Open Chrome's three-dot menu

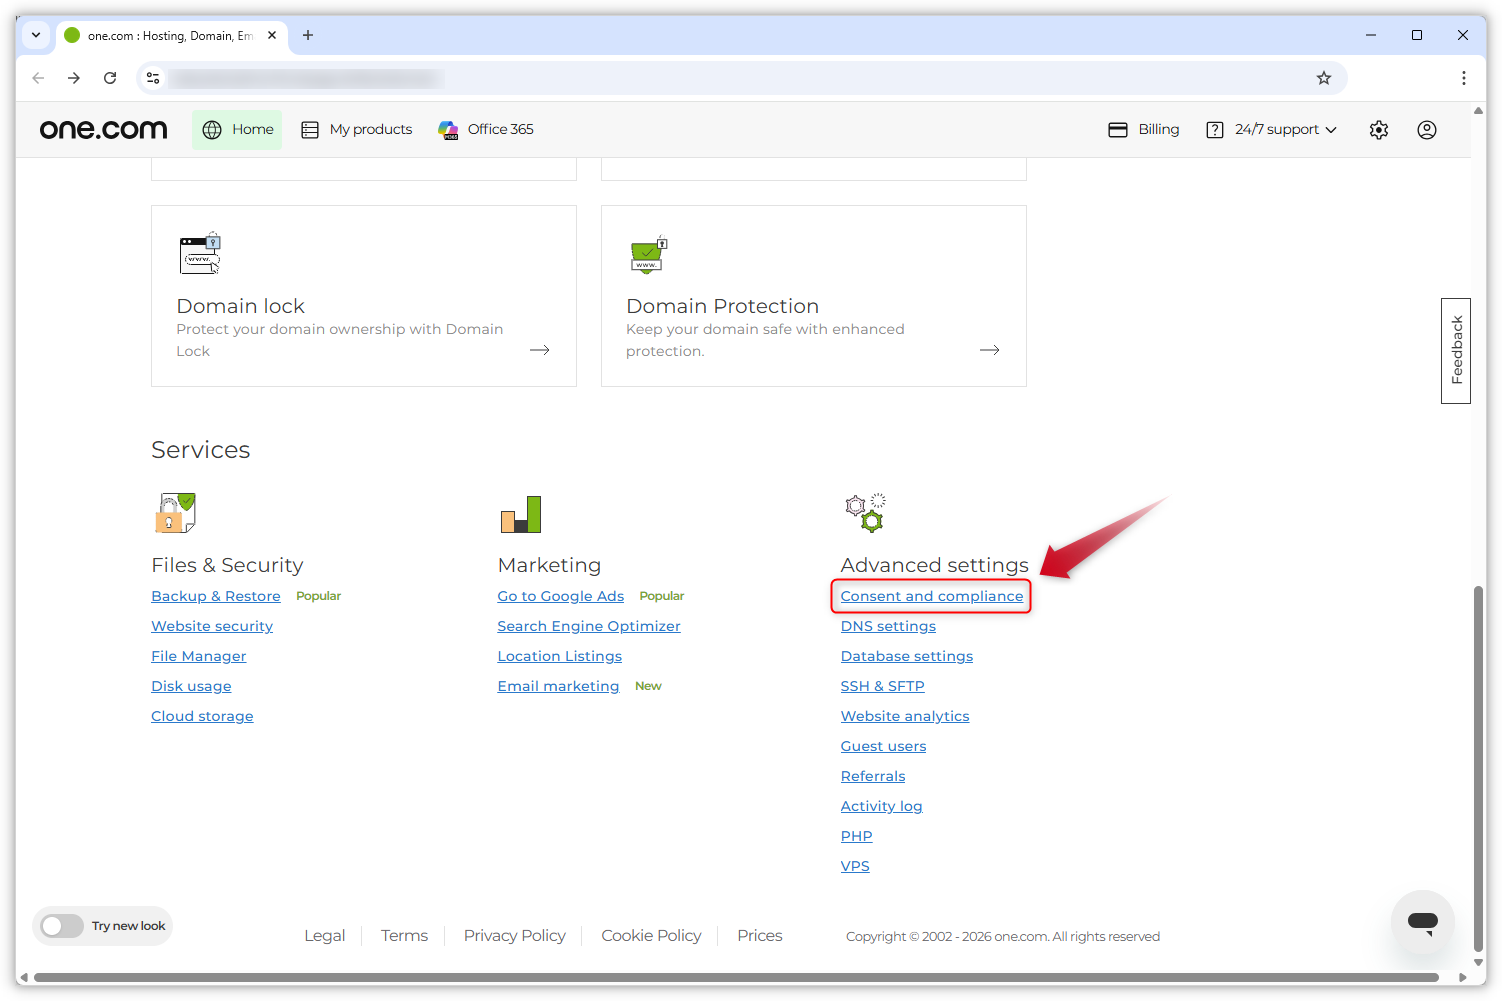pyautogui.click(x=1463, y=78)
